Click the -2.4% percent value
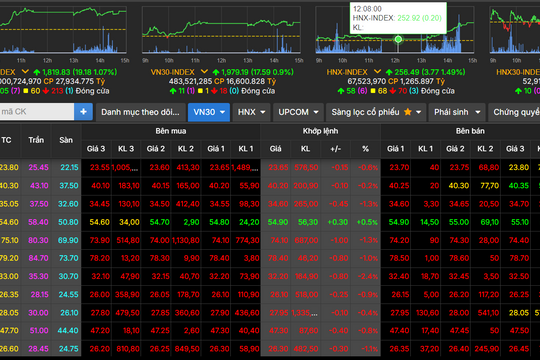Image resolution: width=540 pixels, height=360 pixels. pyautogui.click(x=368, y=276)
